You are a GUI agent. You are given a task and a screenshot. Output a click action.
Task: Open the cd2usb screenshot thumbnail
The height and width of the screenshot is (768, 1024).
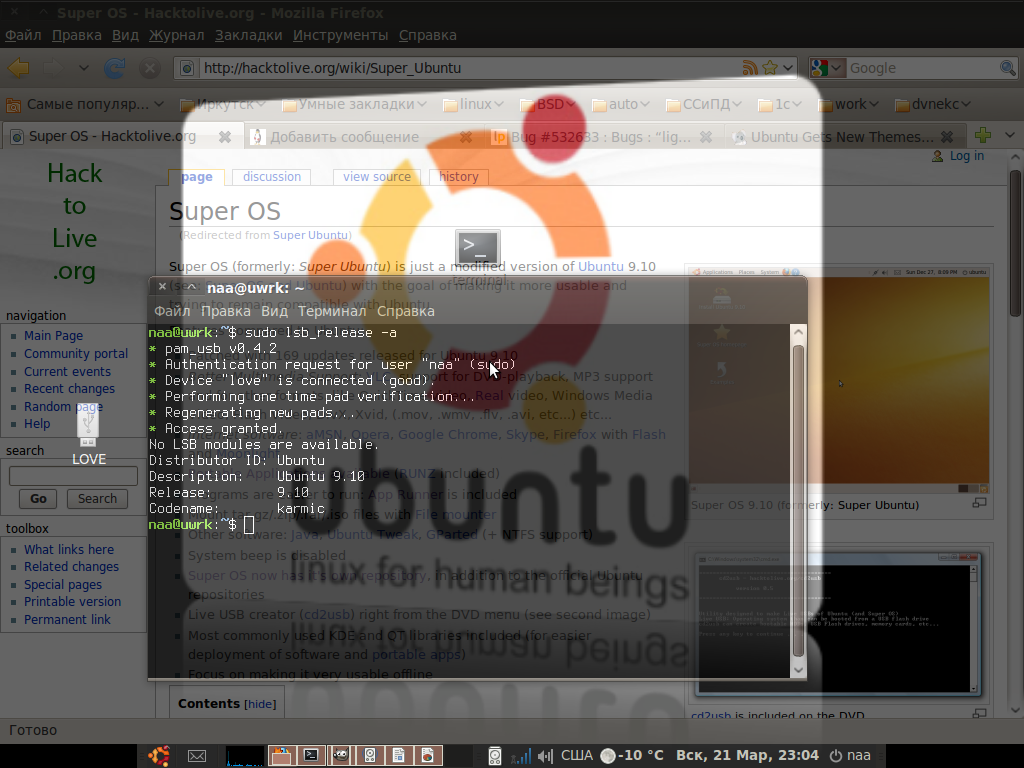[x=839, y=624]
